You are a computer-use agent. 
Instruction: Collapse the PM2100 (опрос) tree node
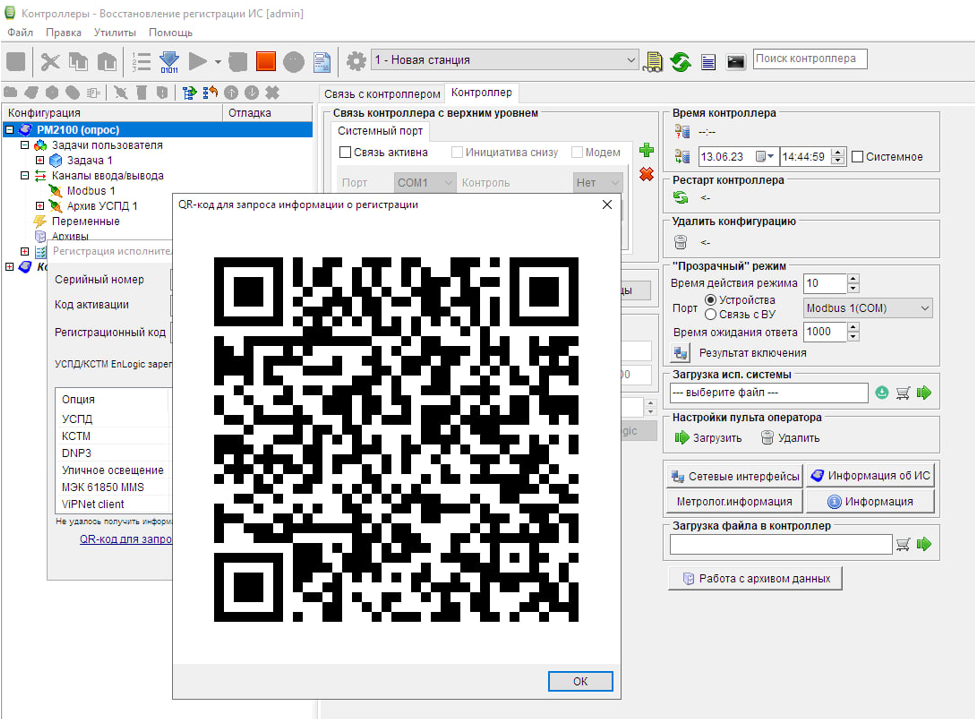[9, 129]
